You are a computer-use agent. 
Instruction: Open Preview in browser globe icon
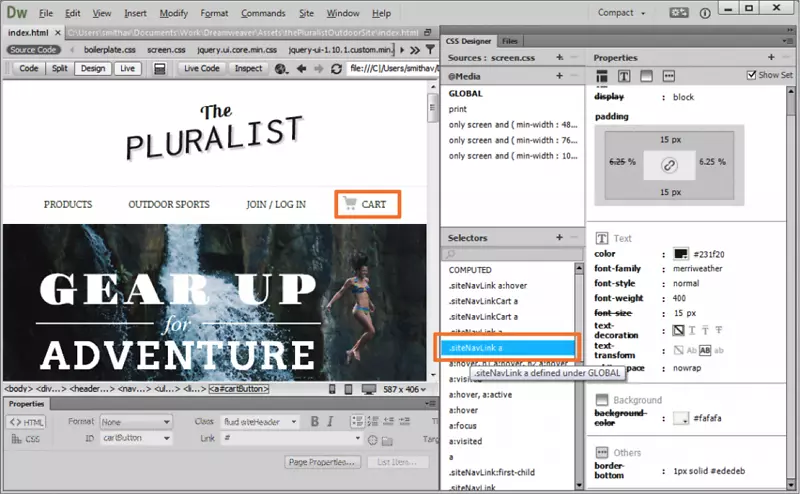(x=281, y=68)
